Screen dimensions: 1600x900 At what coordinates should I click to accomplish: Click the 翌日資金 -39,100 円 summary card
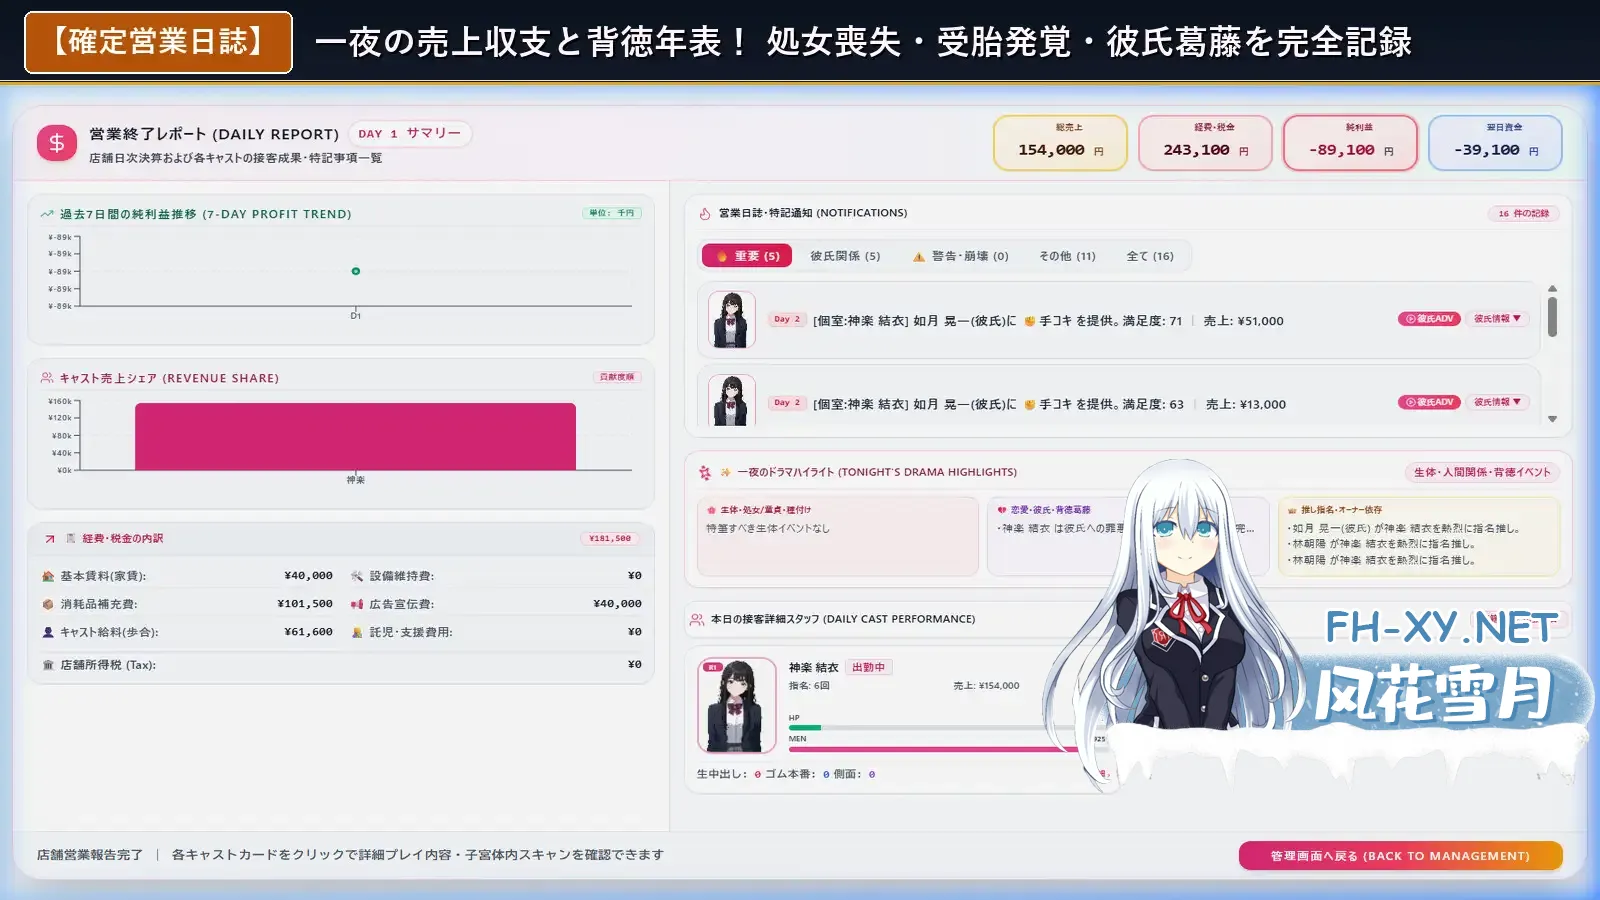click(1495, 143)
